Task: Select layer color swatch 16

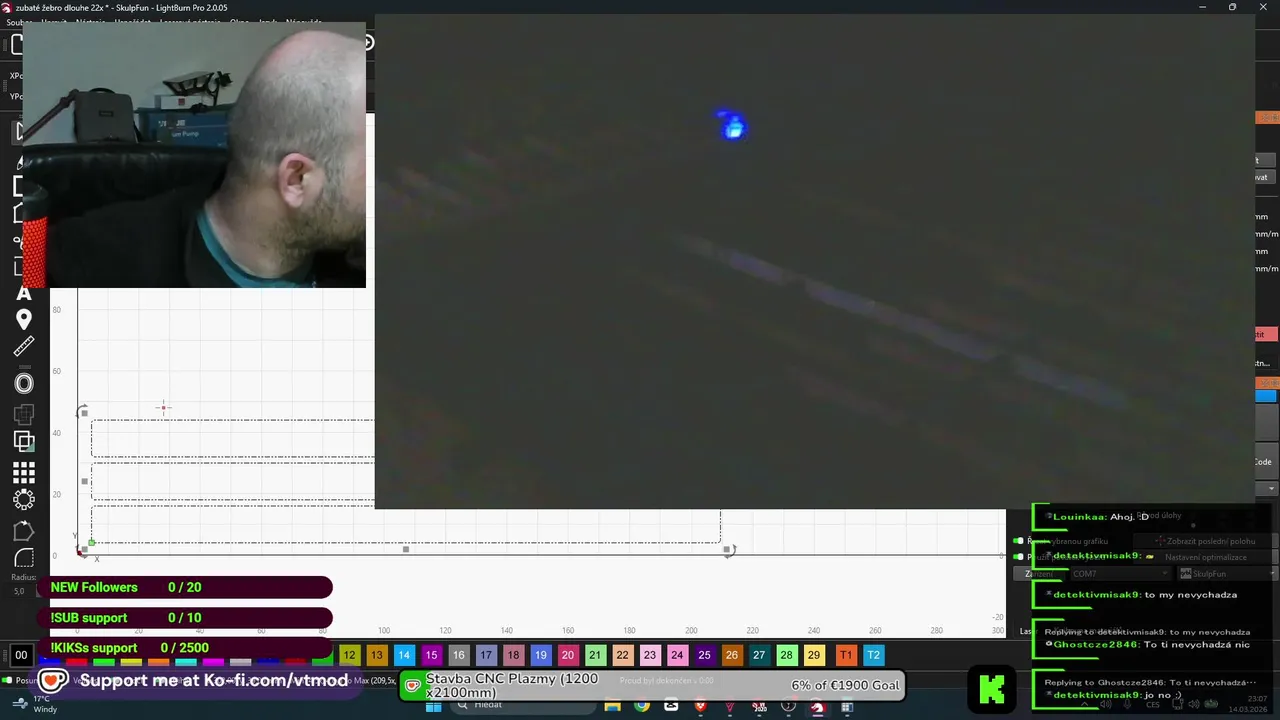Action: [458, 655]
